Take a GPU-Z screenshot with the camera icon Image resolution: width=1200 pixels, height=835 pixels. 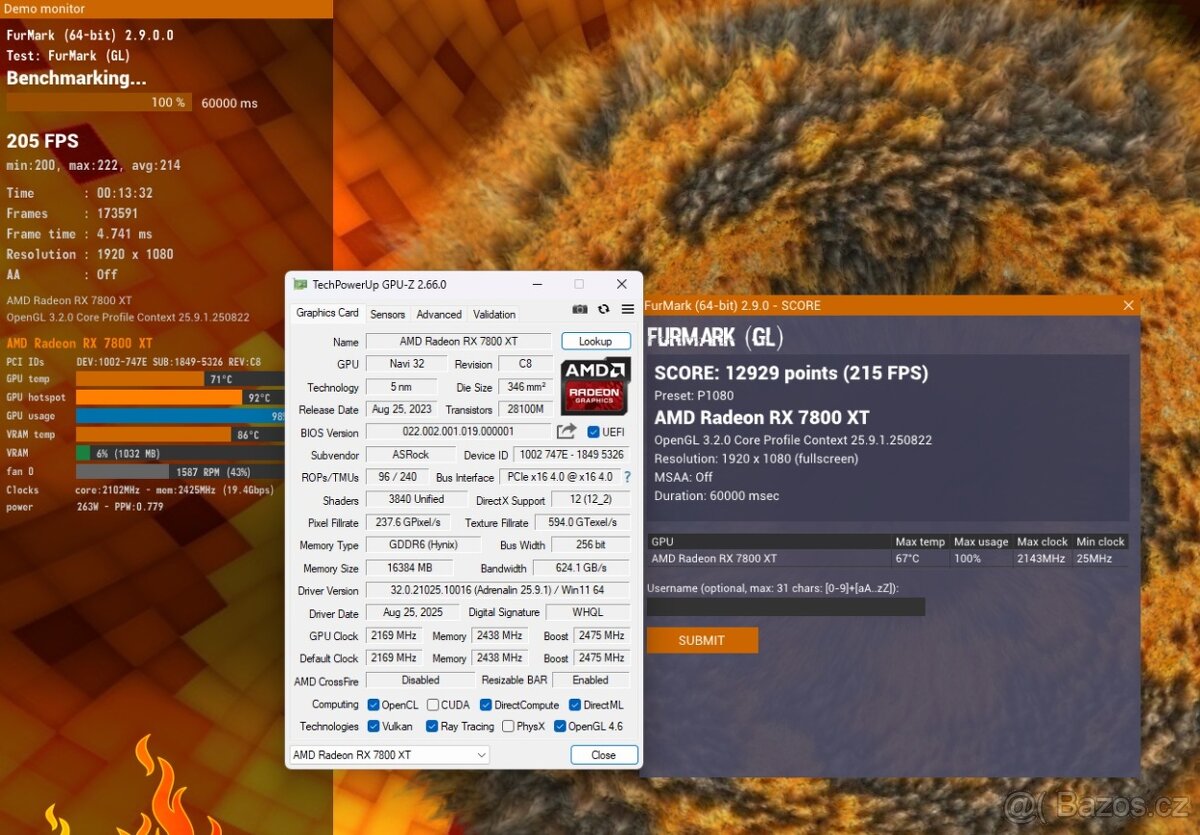coord(580,310)
